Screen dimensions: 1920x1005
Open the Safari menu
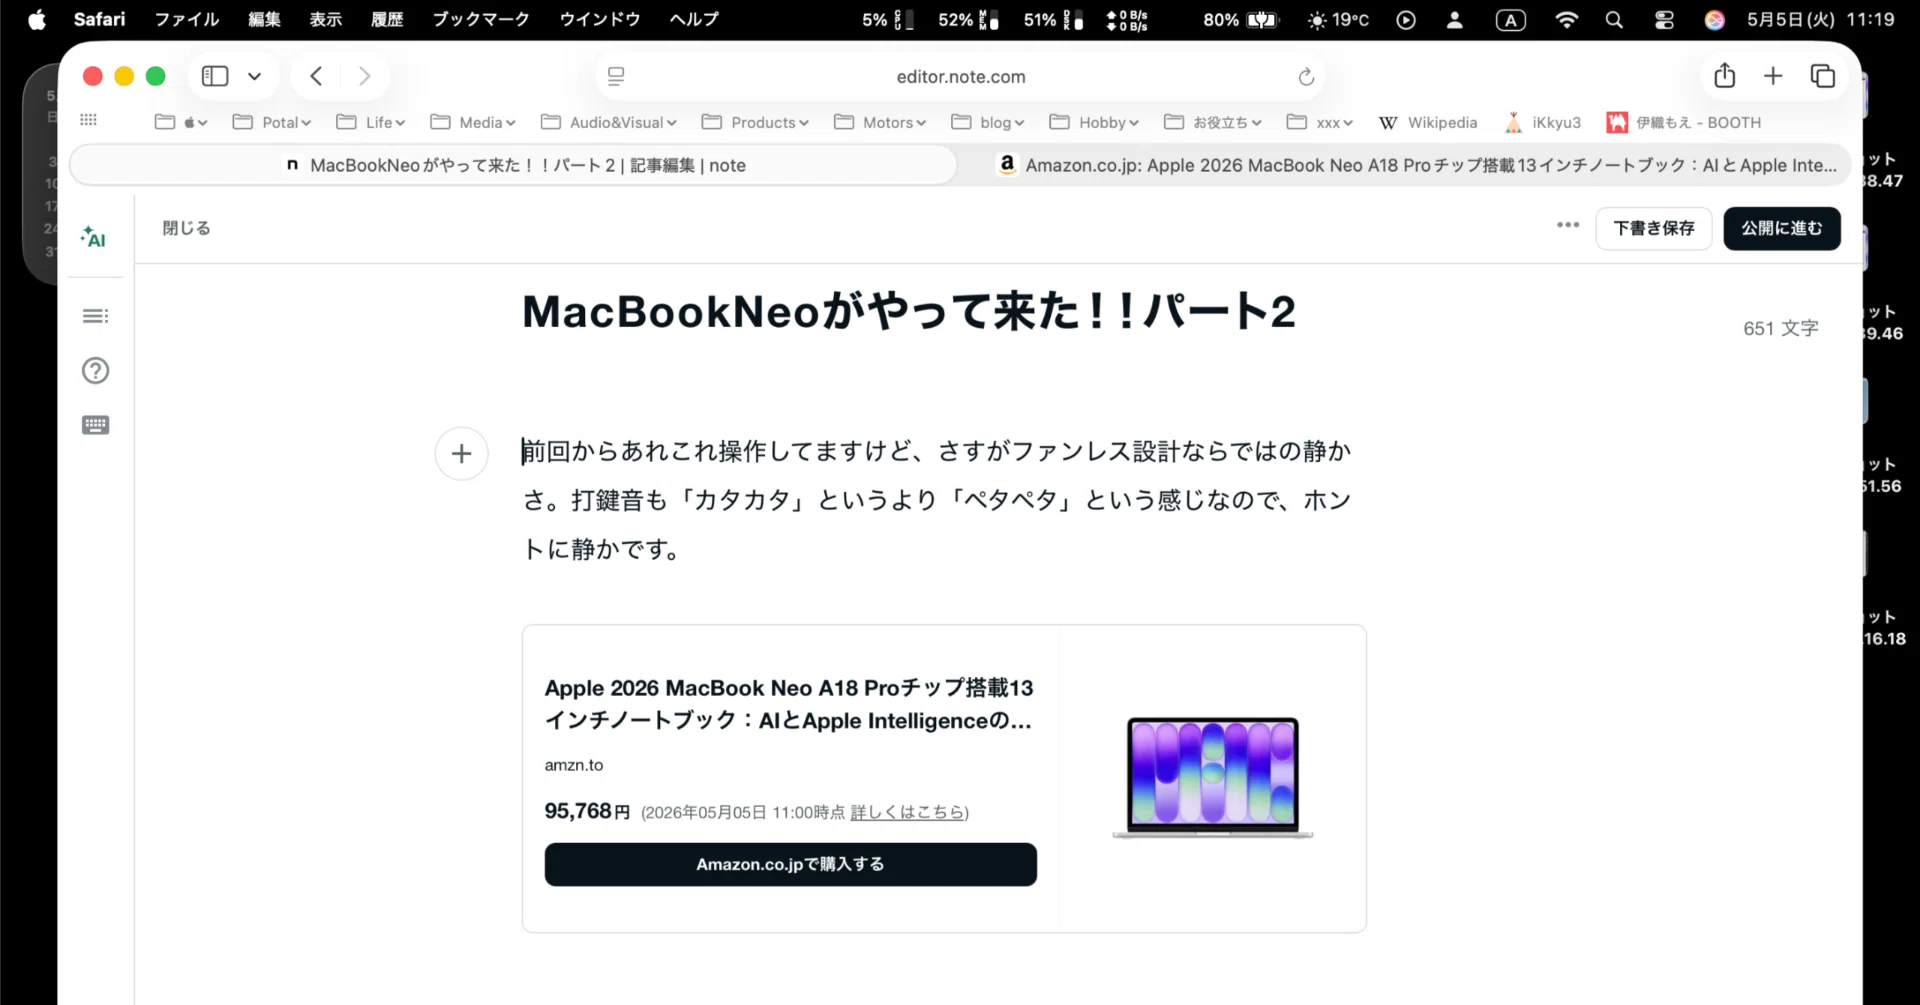(99, 19)
